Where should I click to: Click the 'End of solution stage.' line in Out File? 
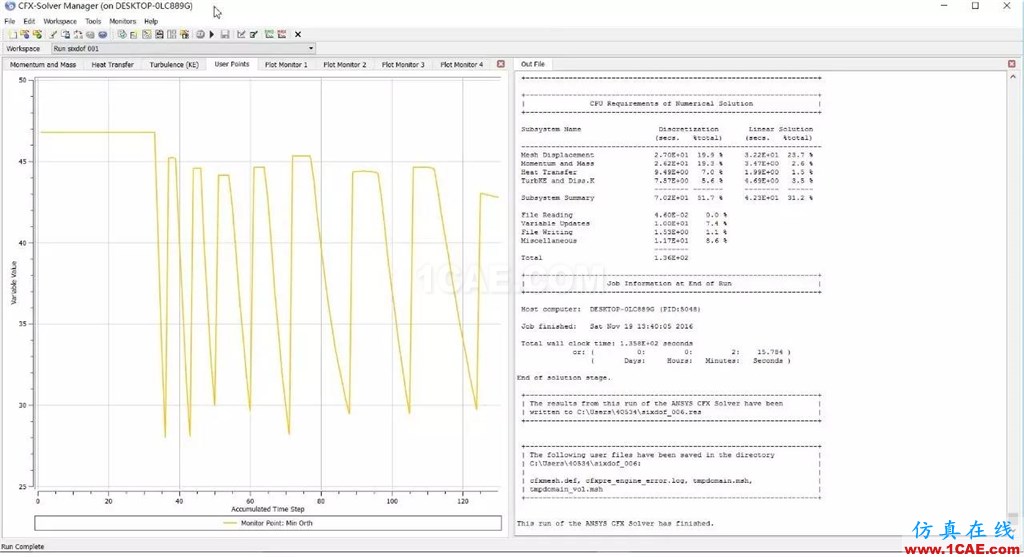(x=564, y=377)
